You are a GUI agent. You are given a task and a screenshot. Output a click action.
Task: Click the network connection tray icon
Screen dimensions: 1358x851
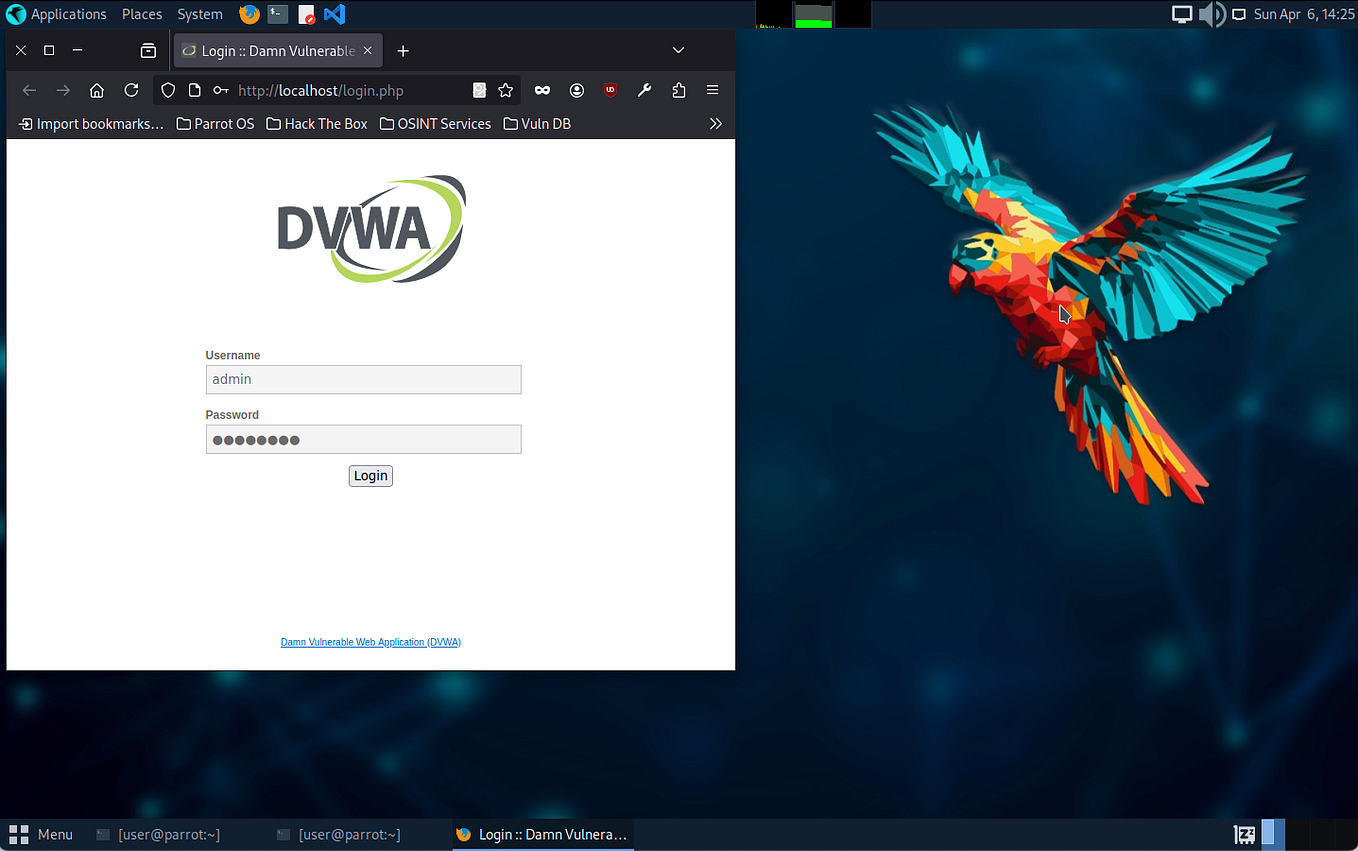pyautogui.click(x=1239, y=15)
